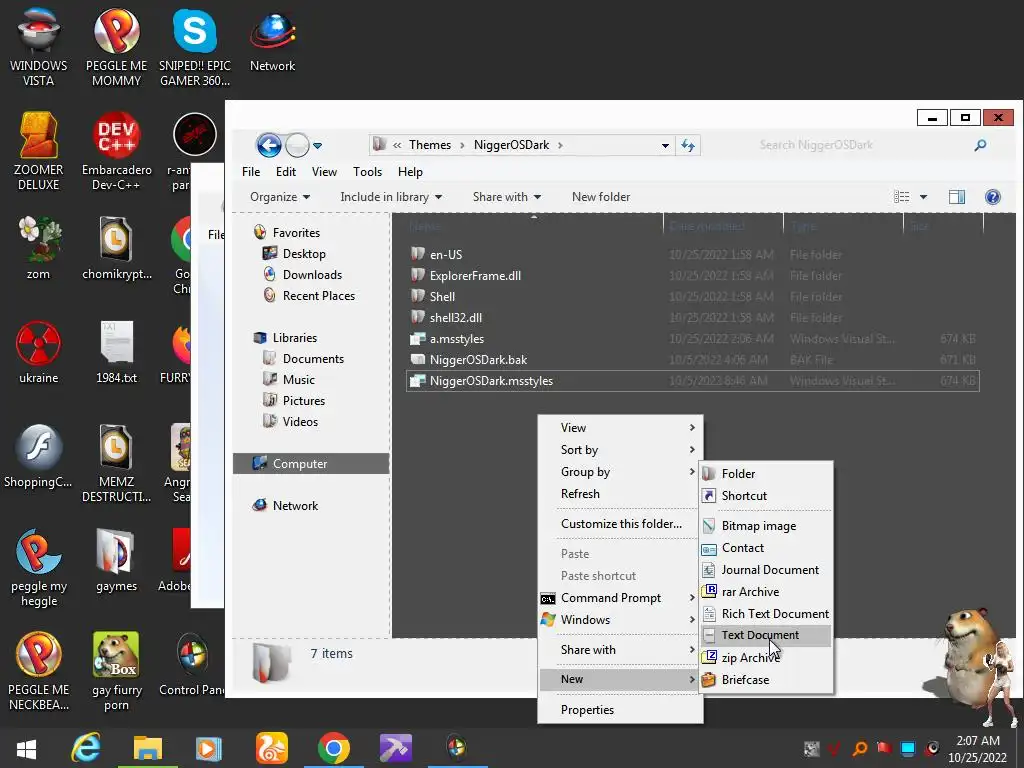Select ZOOMER DELUXE desktop icon
The image size is (1024, 768).
click(39, 152)
